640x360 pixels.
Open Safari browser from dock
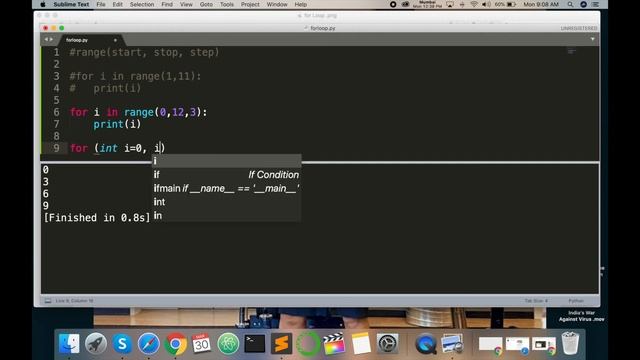coord(149,343)
